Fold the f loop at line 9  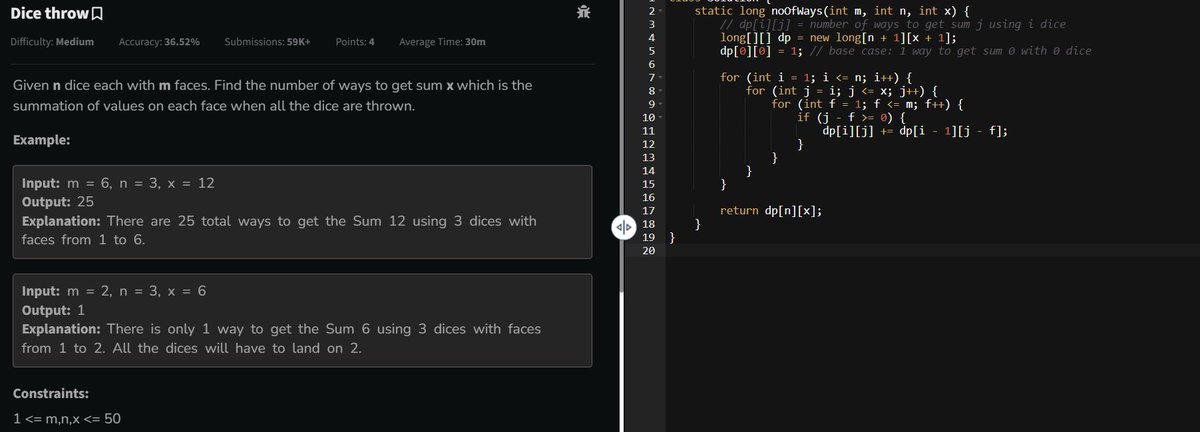pos(658,104)
